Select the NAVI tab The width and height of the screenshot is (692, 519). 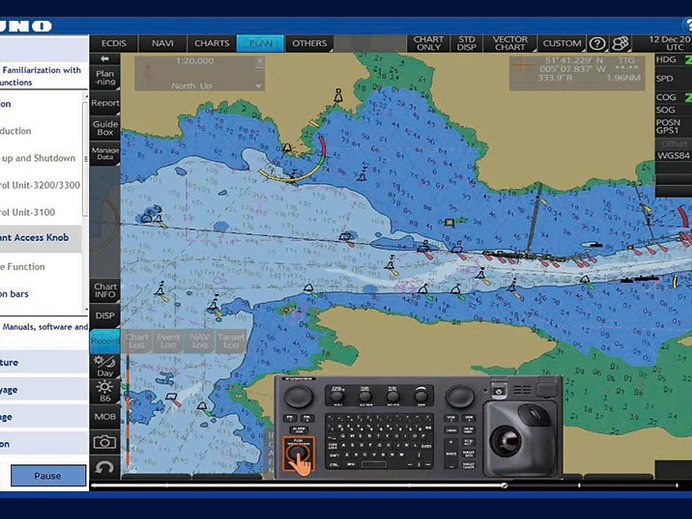(x=162, y=43)
